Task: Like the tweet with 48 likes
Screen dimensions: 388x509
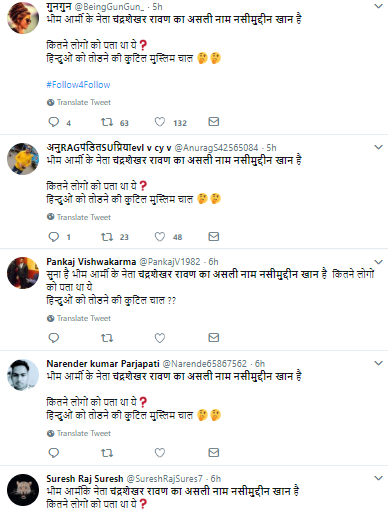Action: tap(160, 237)
